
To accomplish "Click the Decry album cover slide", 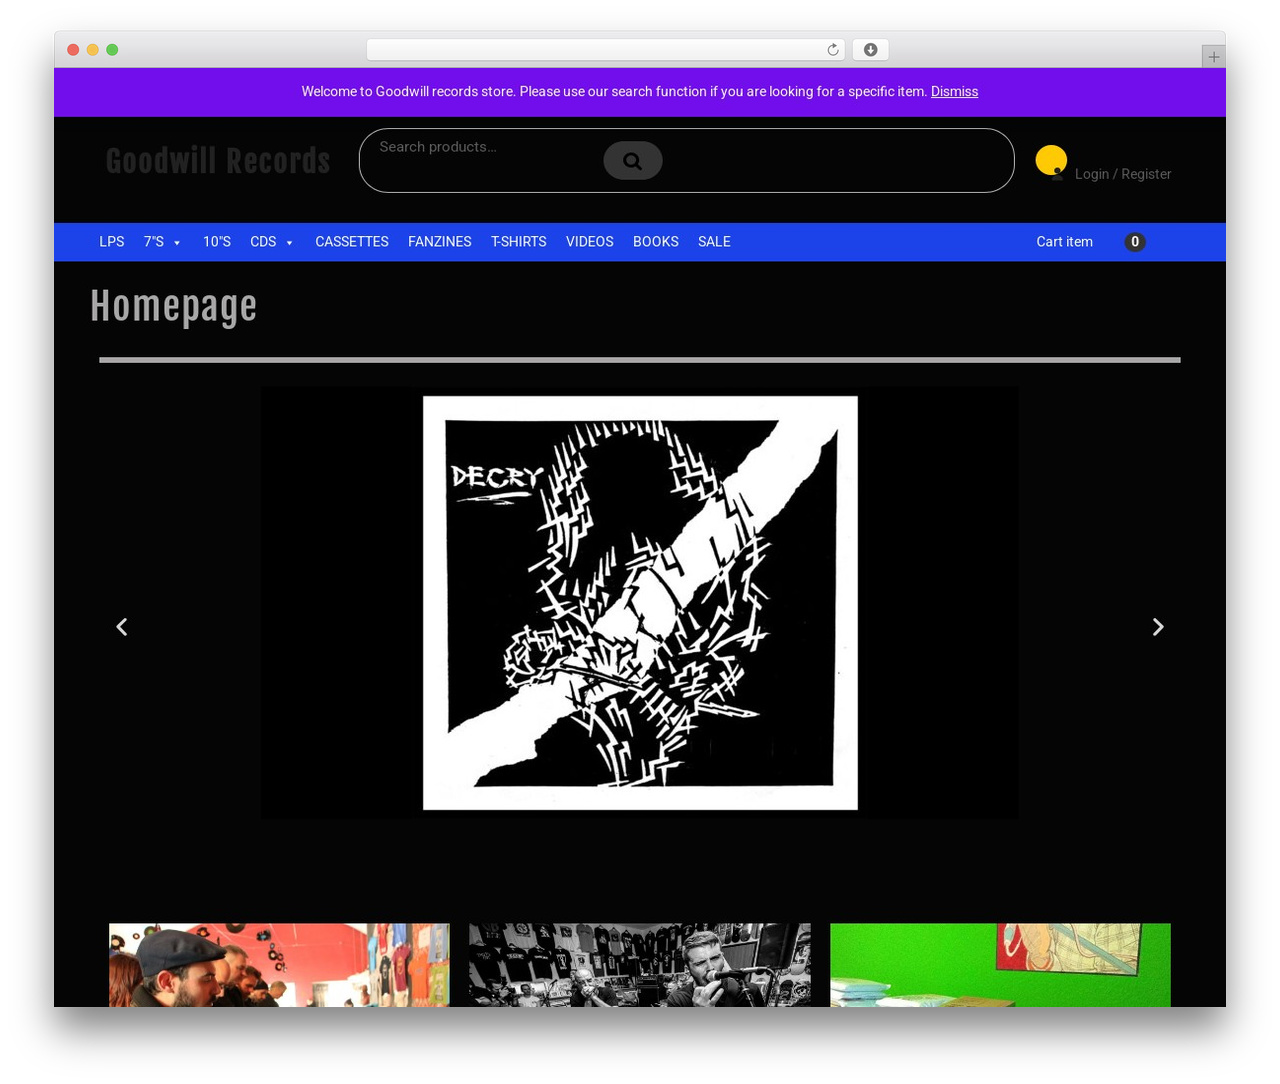I will [x=640, y=603].
